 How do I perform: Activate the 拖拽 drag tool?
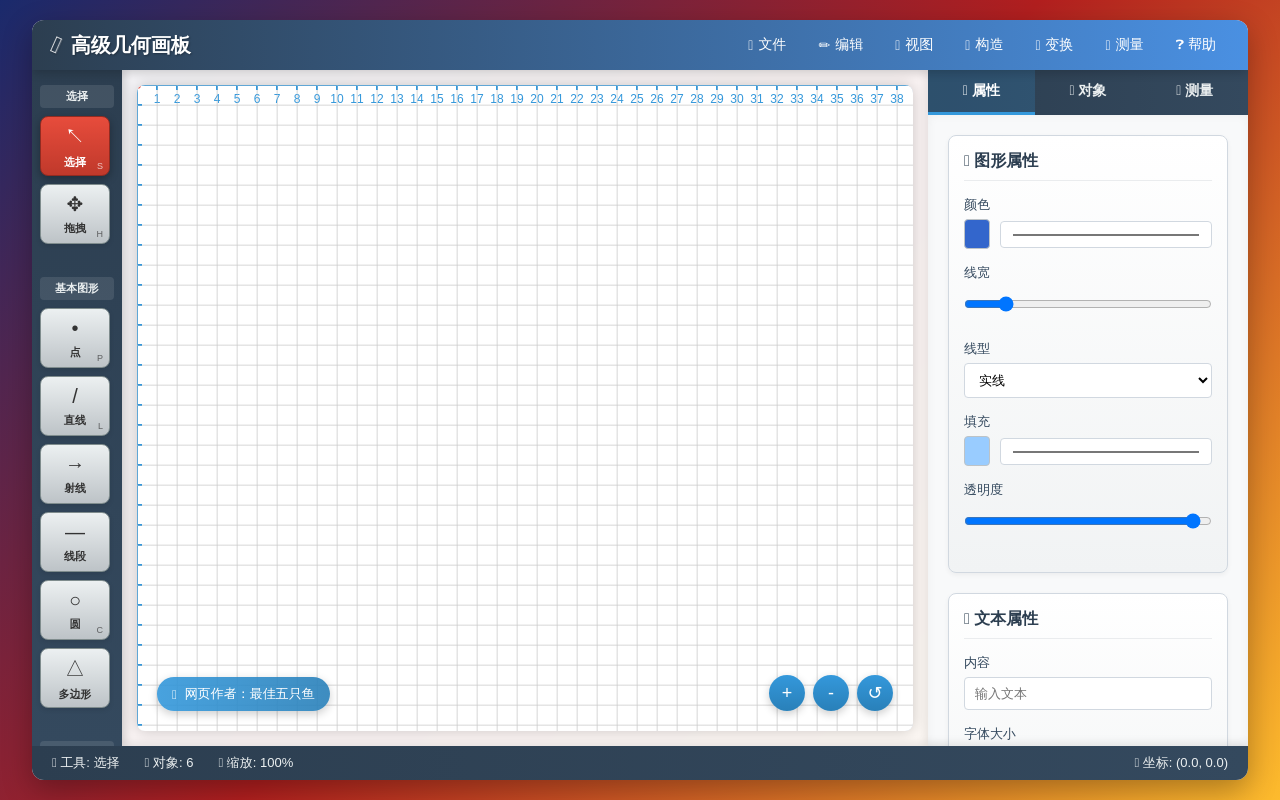tap(75, 214)
